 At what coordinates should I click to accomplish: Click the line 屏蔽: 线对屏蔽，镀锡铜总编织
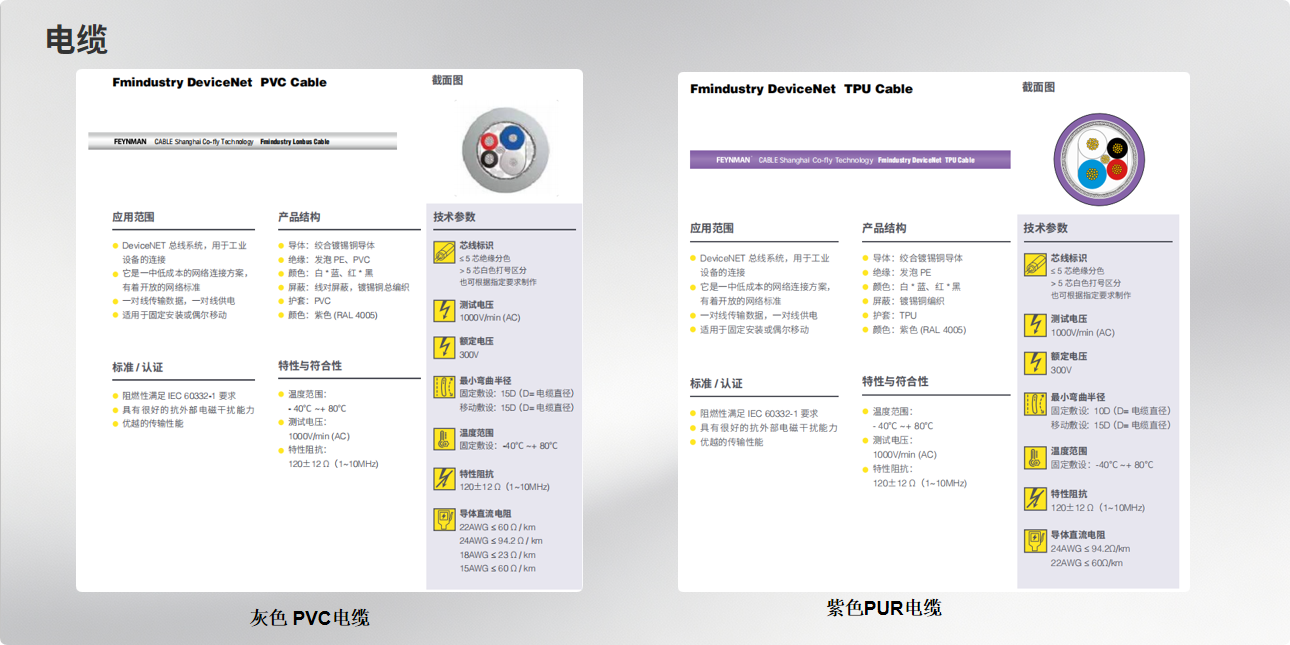pos(349,287)
